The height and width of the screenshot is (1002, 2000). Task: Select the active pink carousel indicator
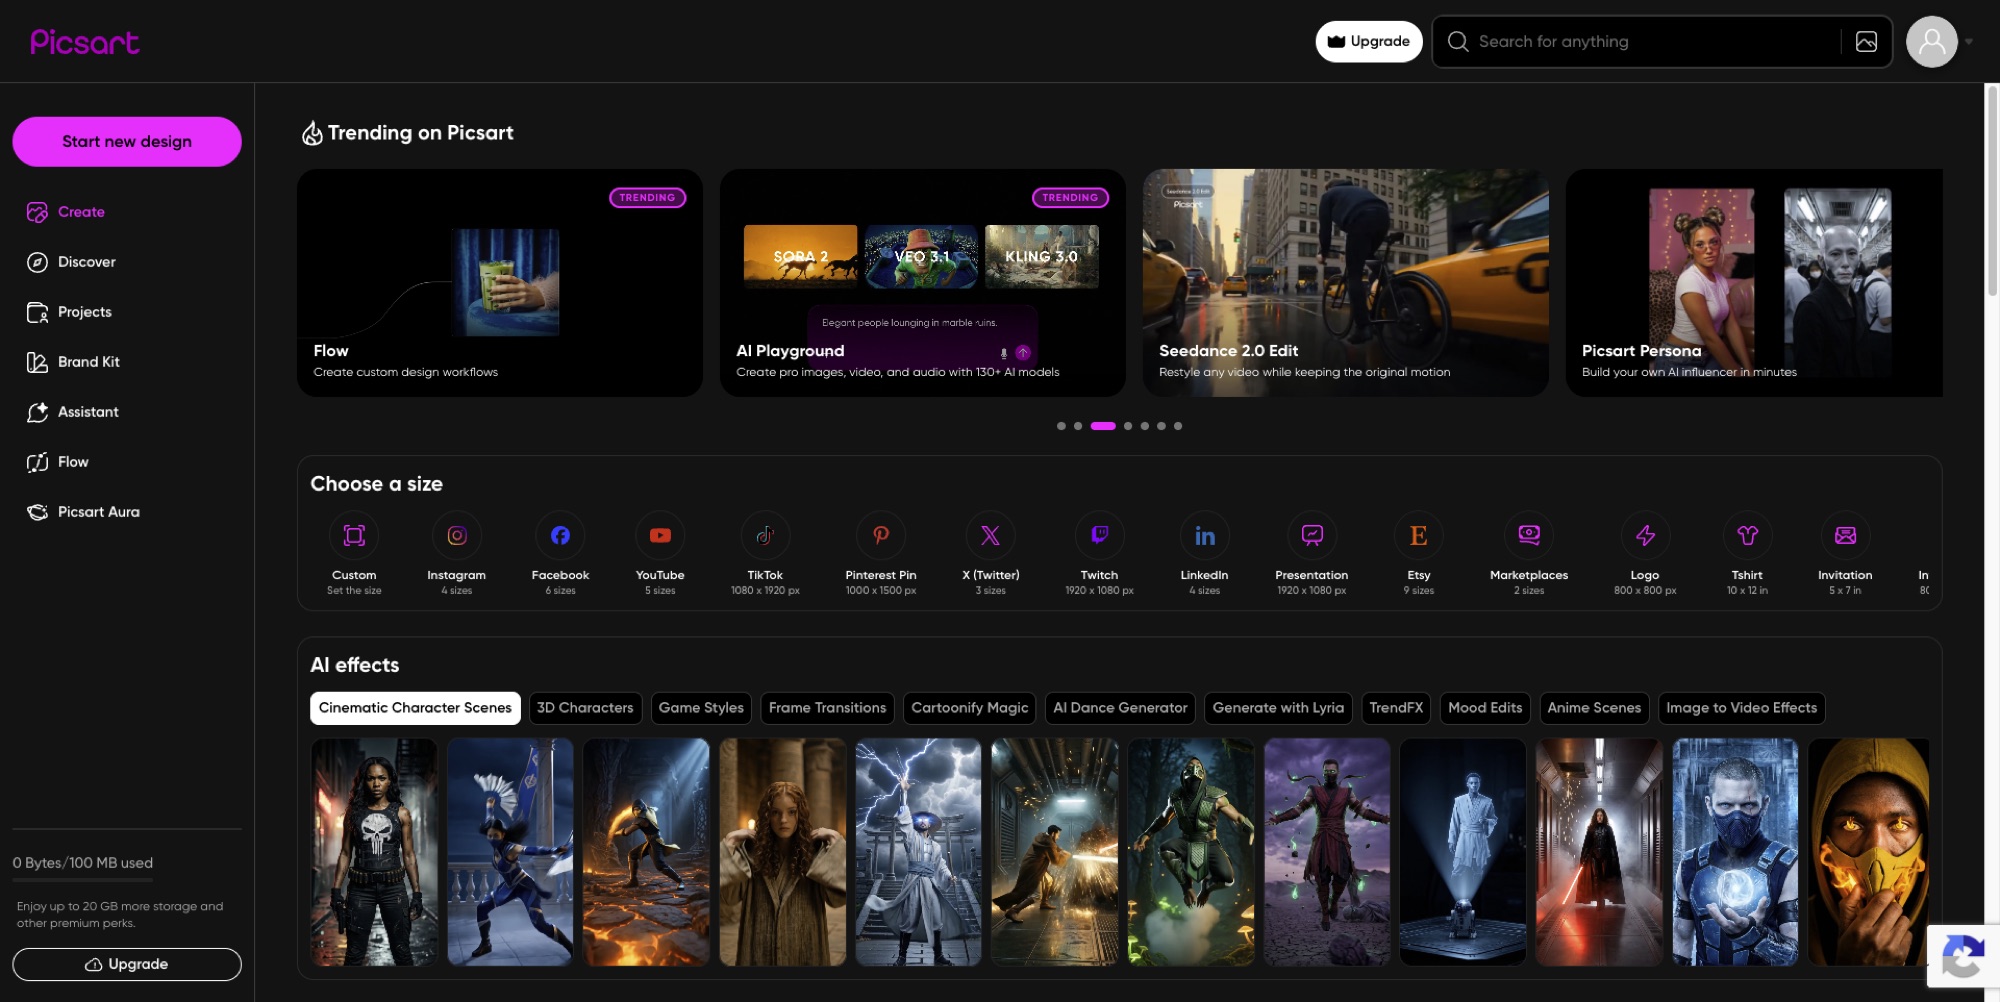pyautogui.click(x=1103, y=426)
